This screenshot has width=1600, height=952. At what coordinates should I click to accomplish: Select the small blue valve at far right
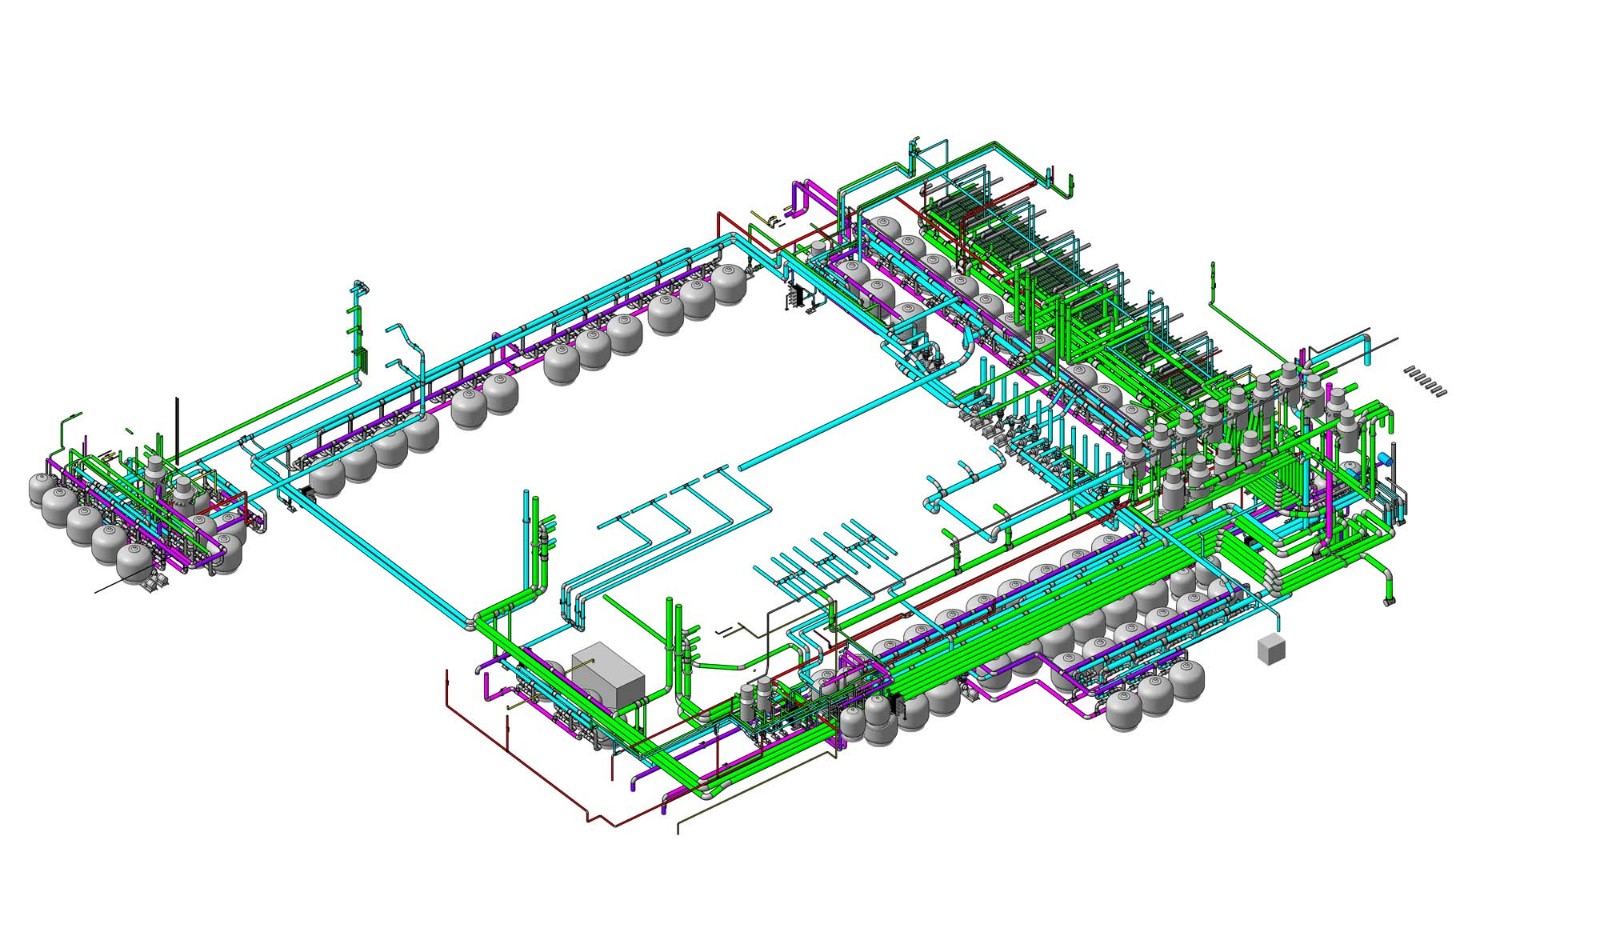1384,458
